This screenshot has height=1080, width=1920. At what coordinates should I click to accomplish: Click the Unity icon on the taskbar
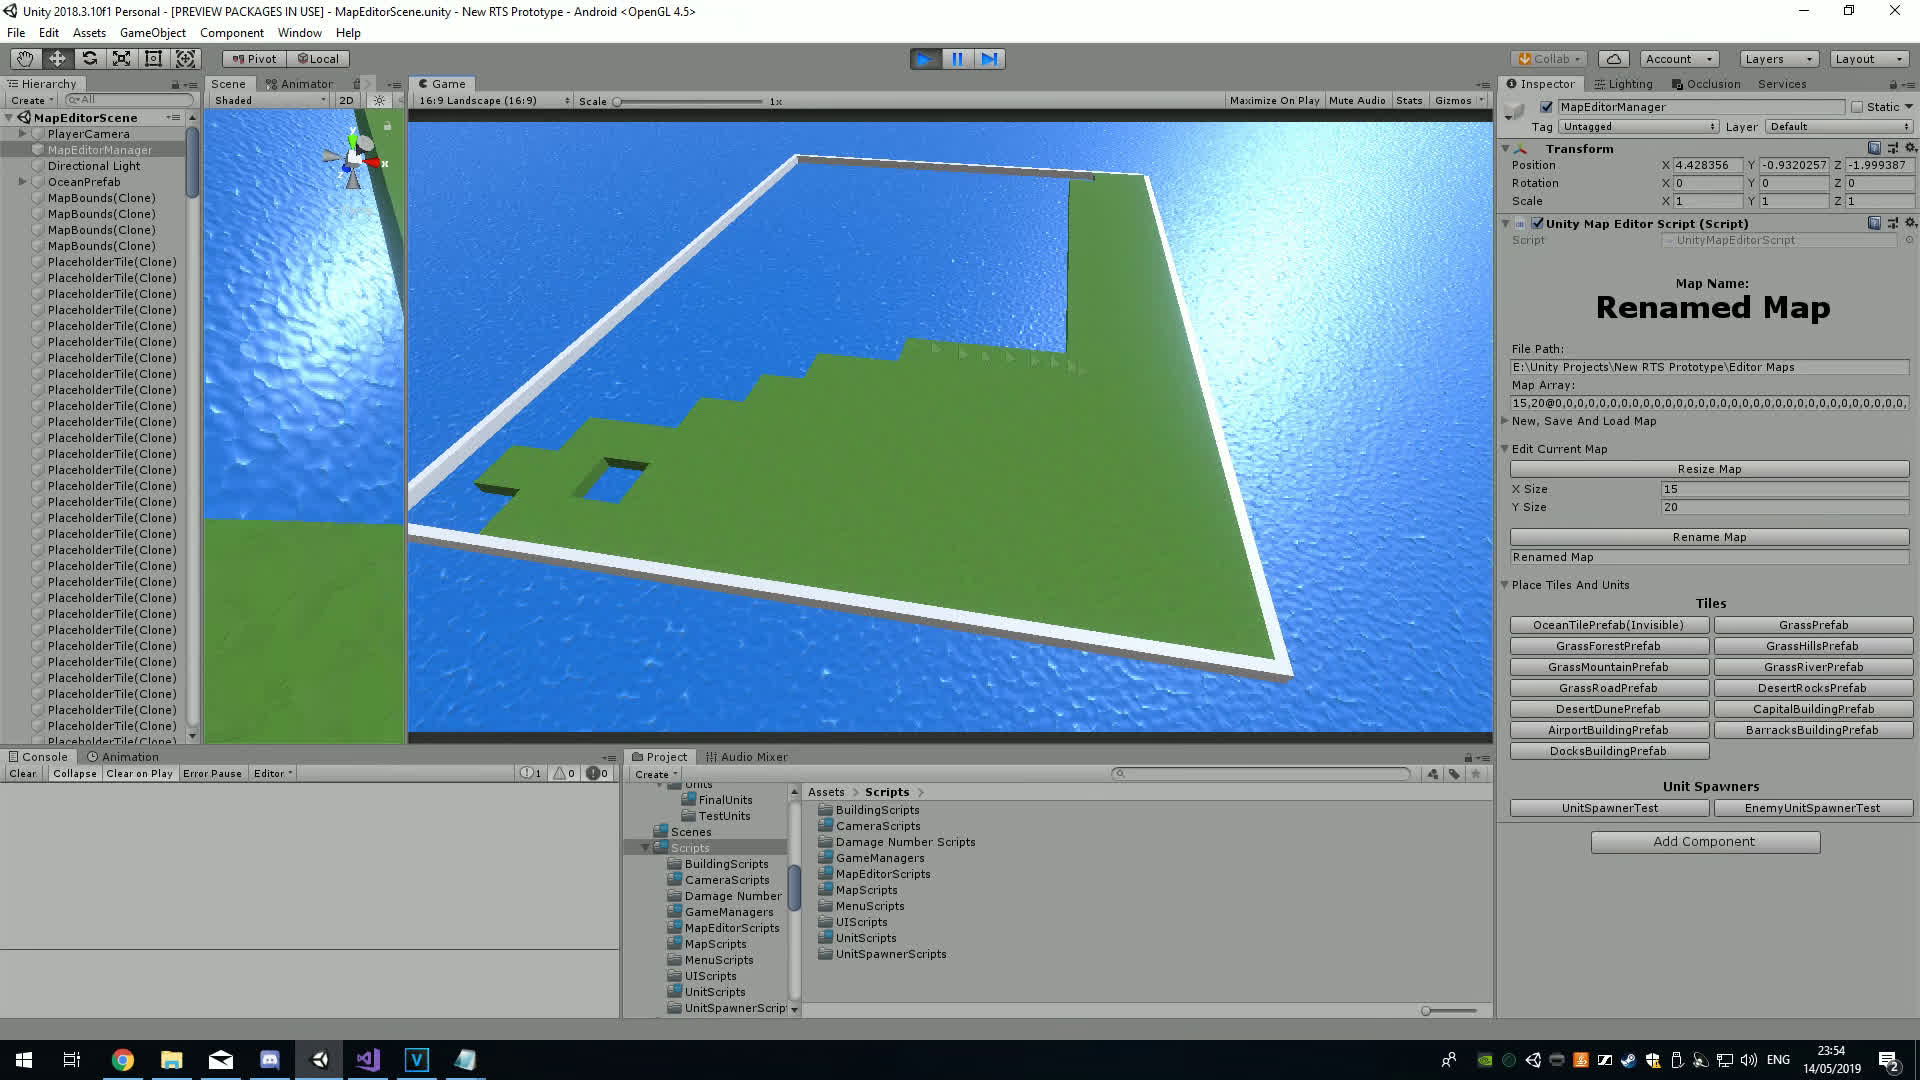point(318,1060)
